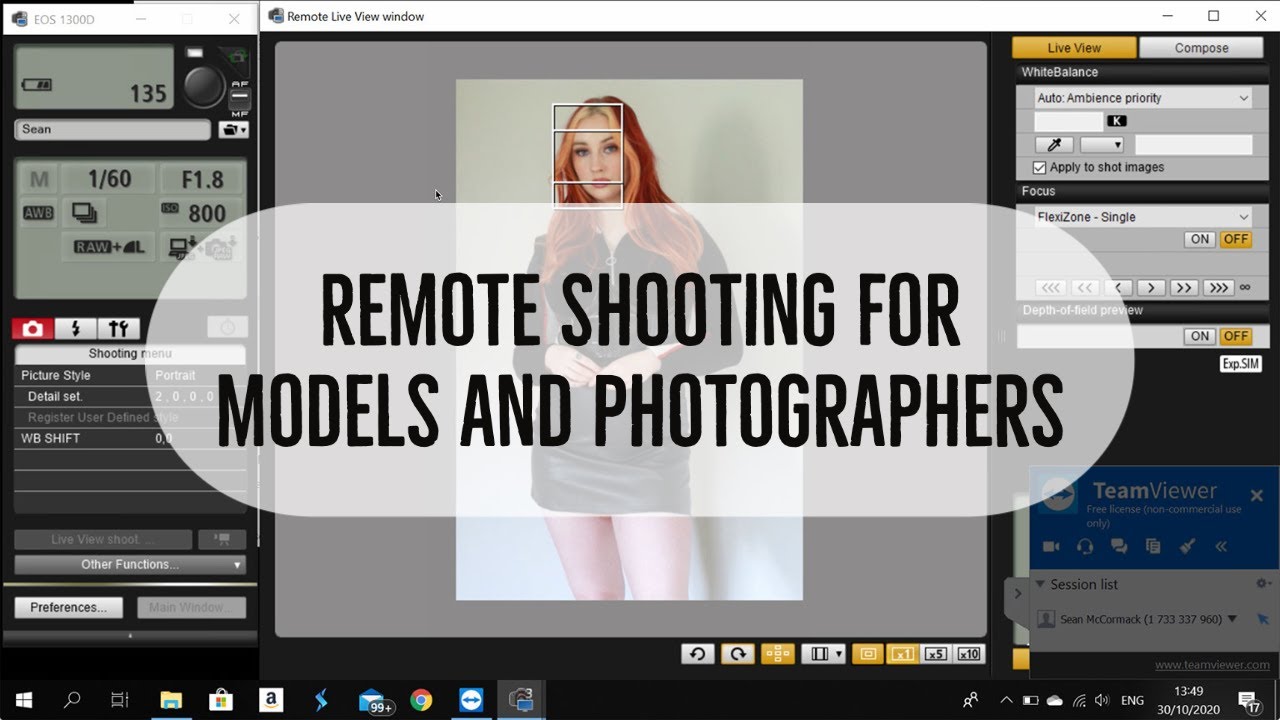Open Sean McCormack session dropdown arrow
Viewport: 1280px width, 720px height.
pyautogui.click(x=1232, y=619)
